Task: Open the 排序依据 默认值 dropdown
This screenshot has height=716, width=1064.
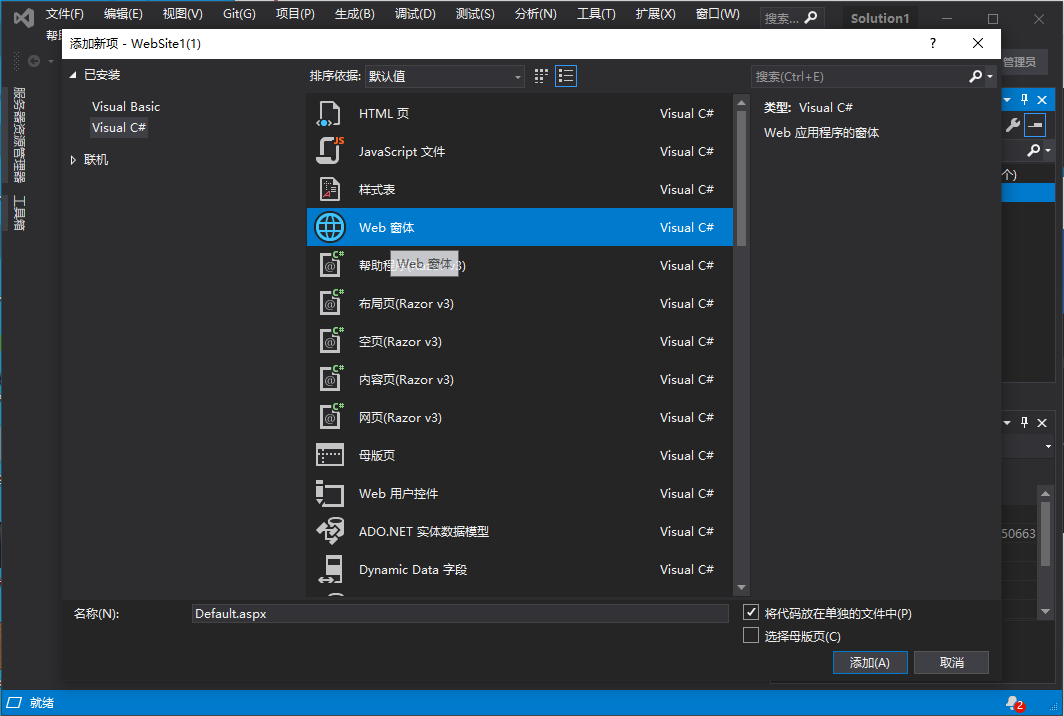Action: (444, 77)
